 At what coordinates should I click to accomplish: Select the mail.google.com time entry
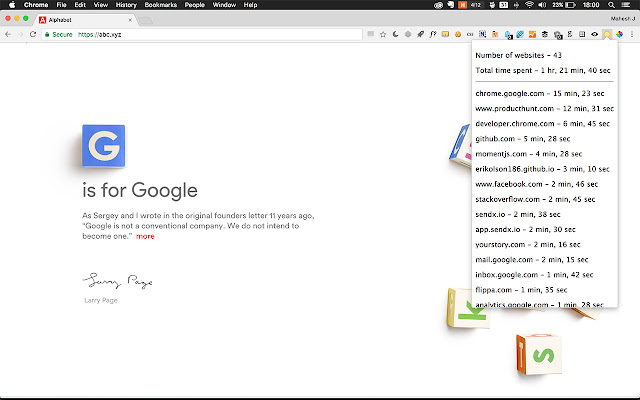click(x=531, y=260)
